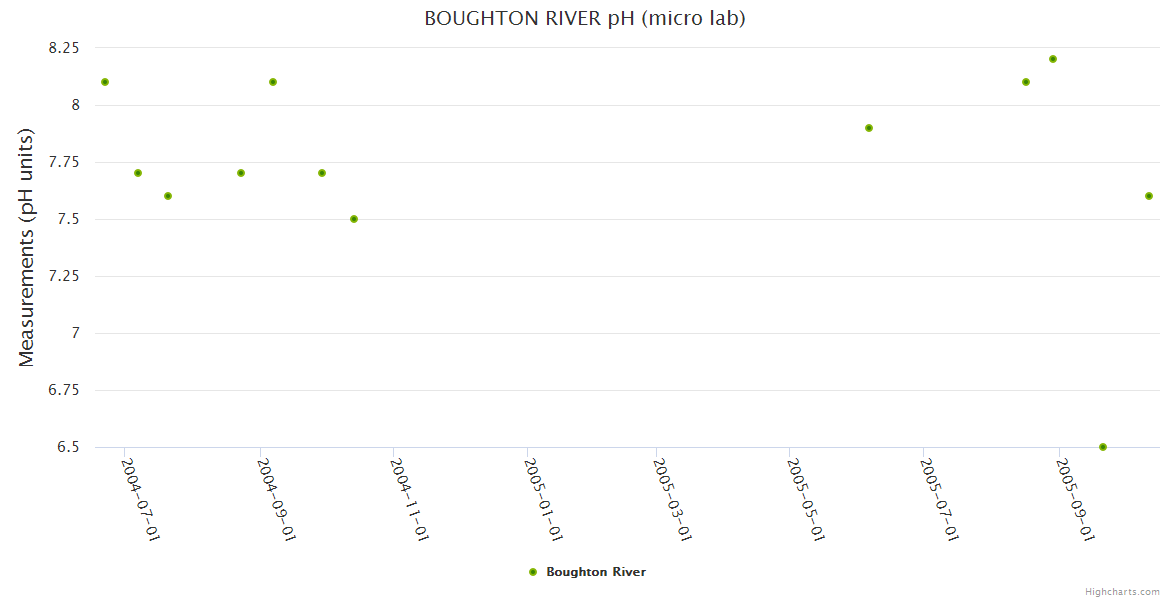Click the green Boughton River legend marker
Screen dimensions: 1170x600
coord(533,572)
